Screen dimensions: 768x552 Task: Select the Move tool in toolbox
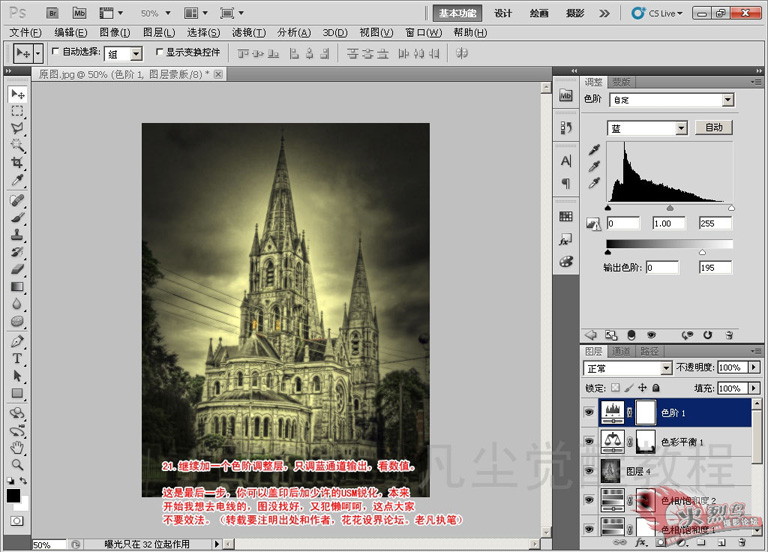coord(18,94)
